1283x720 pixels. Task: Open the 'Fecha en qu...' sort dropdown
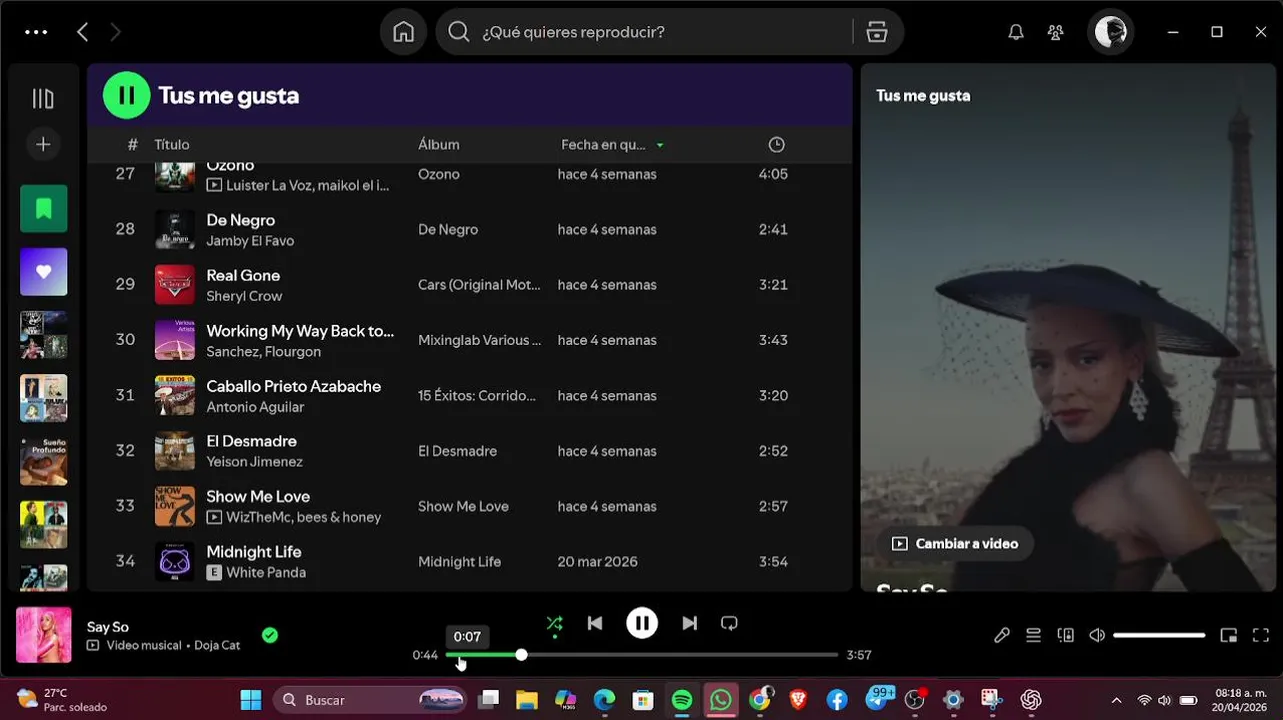coord(612,145)
